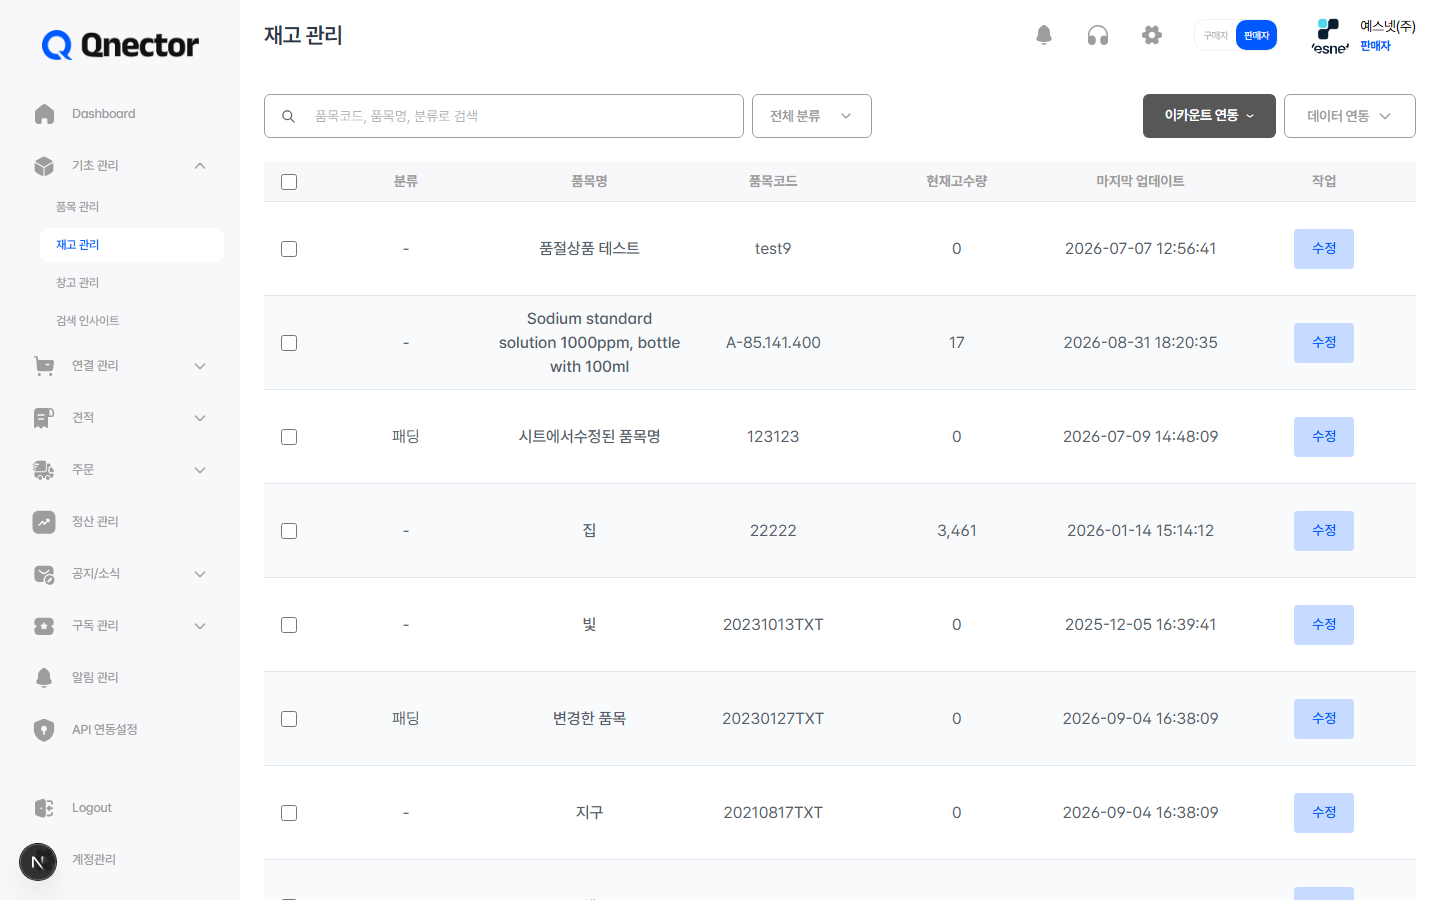This screenshot has width=1440, height=900.
Task: Click 수정 for A-85.141.400 row
Action: (1324, 343)
